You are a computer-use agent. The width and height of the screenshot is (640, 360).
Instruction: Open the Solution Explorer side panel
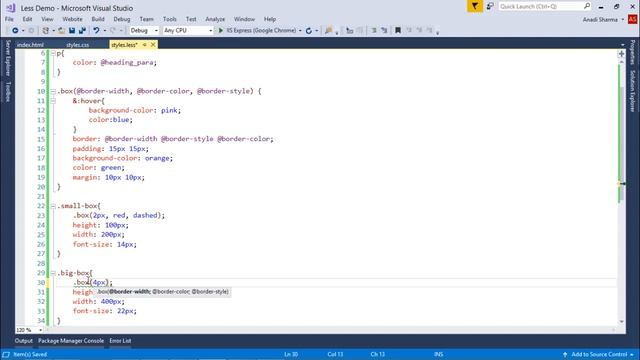click(632, 91)
